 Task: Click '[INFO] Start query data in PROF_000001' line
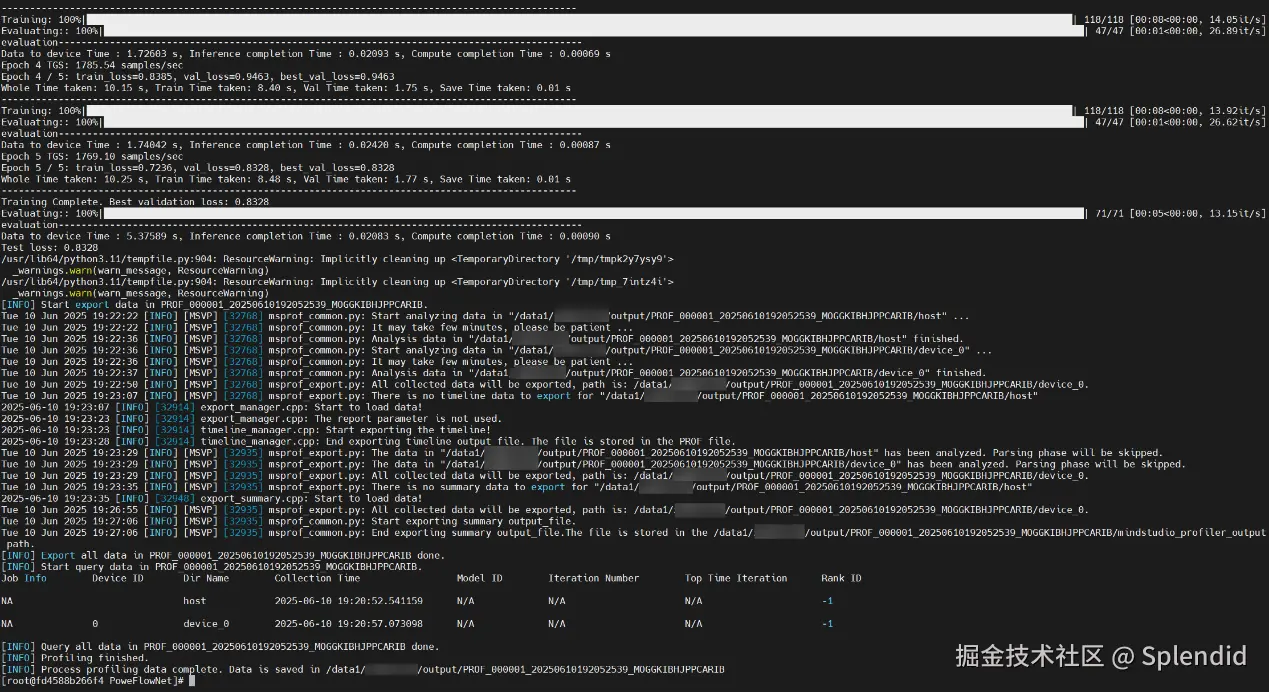(211, 567)
